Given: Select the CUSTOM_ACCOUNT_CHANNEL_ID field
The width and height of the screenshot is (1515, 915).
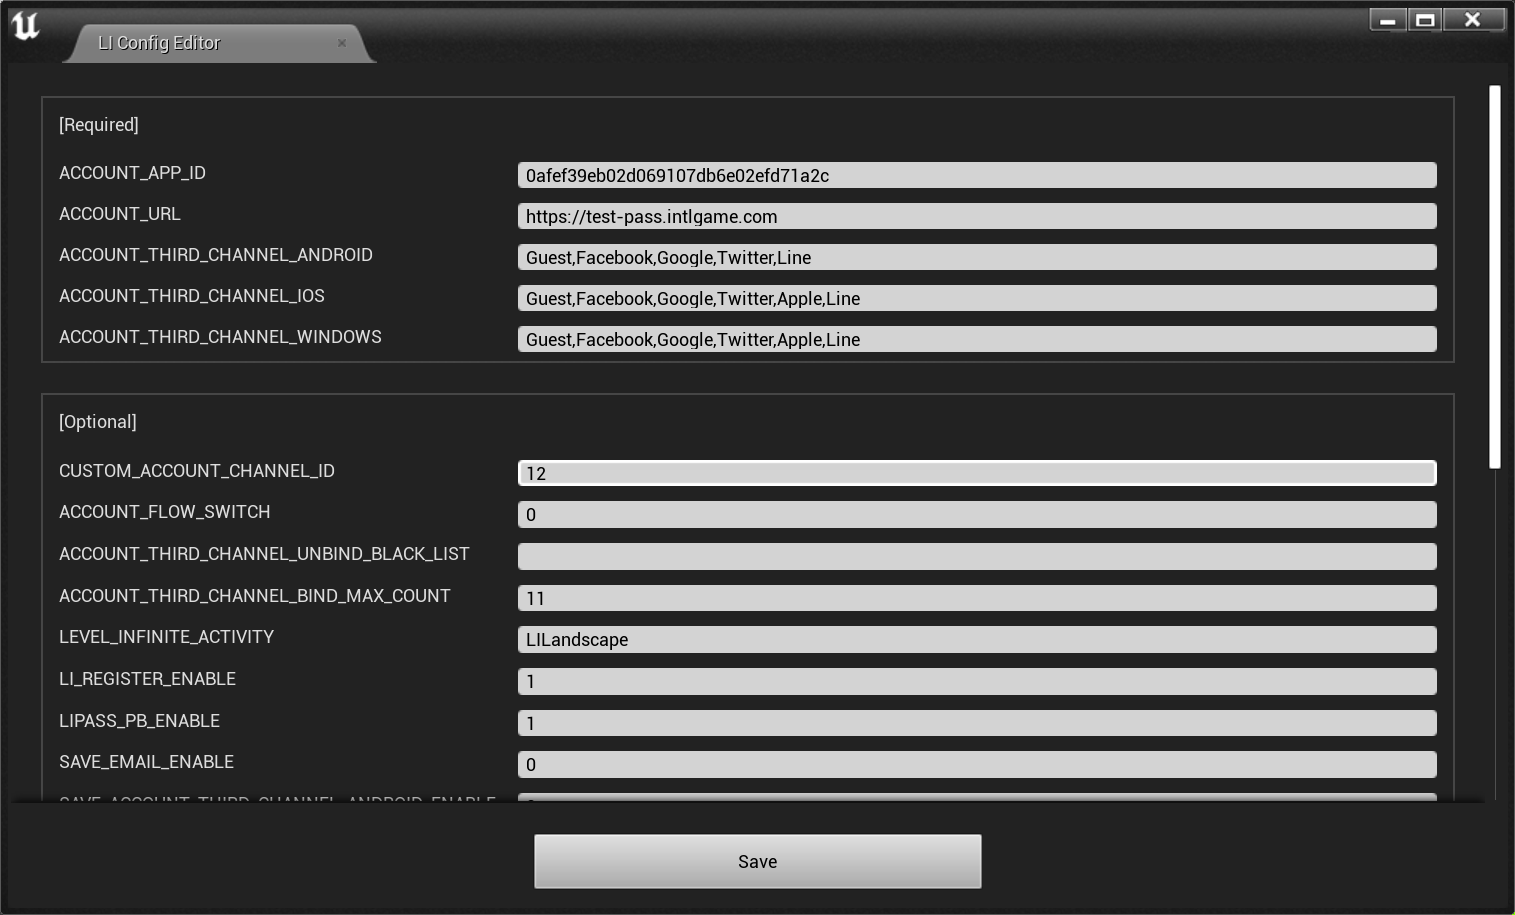Looking at the screenshot, I should point(976,472).
